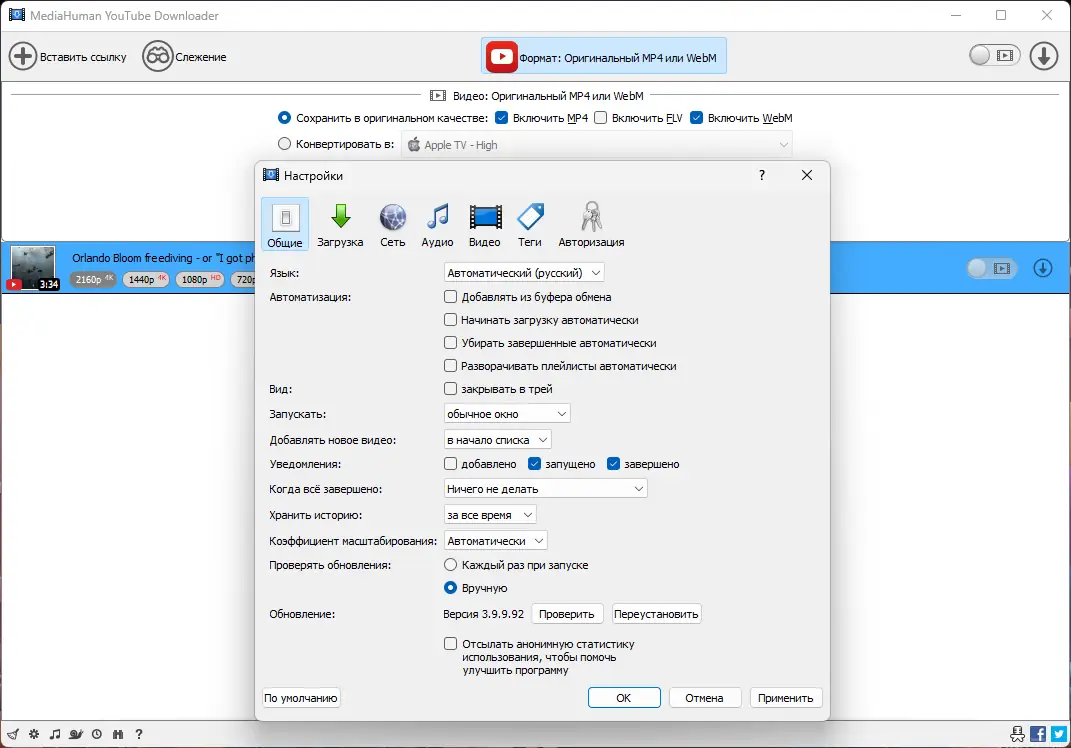Enable Добавлять из буфера обмена

pos(450,296)
